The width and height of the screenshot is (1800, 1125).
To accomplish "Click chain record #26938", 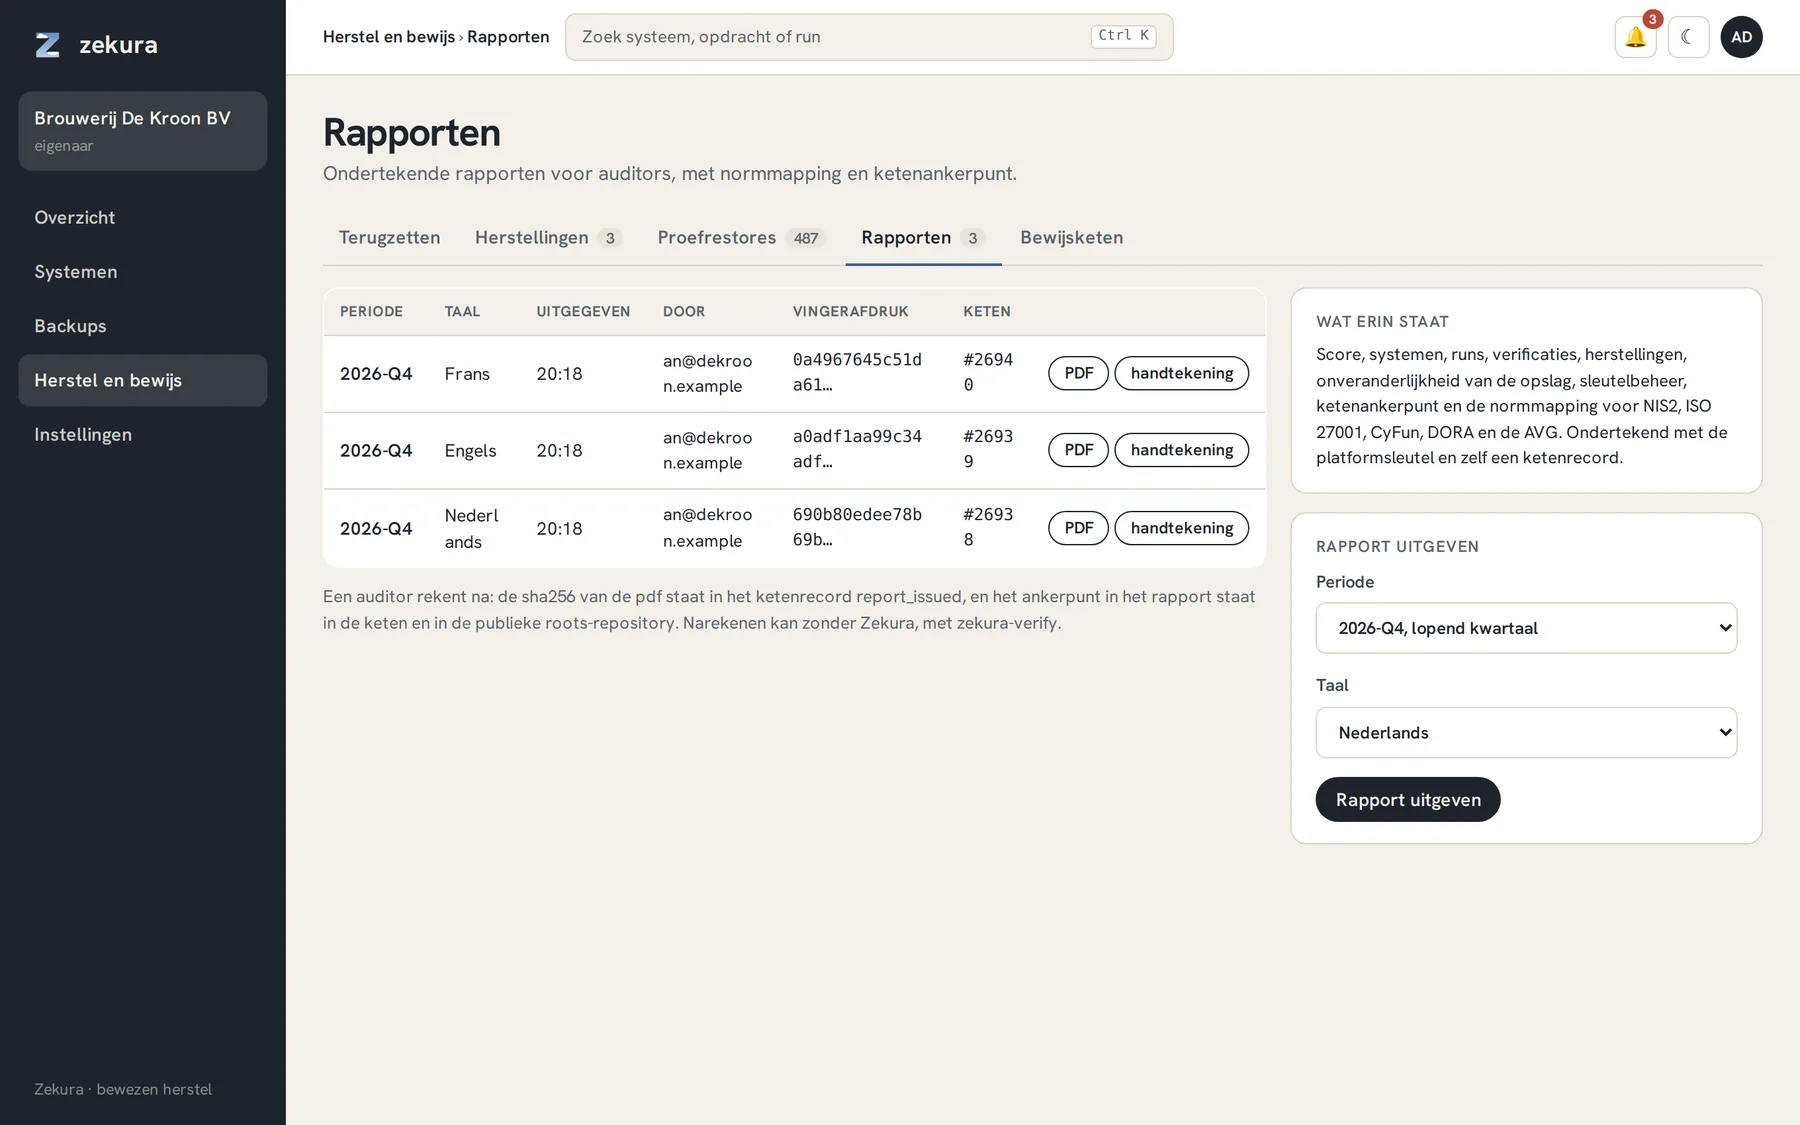I will (988, 527).
